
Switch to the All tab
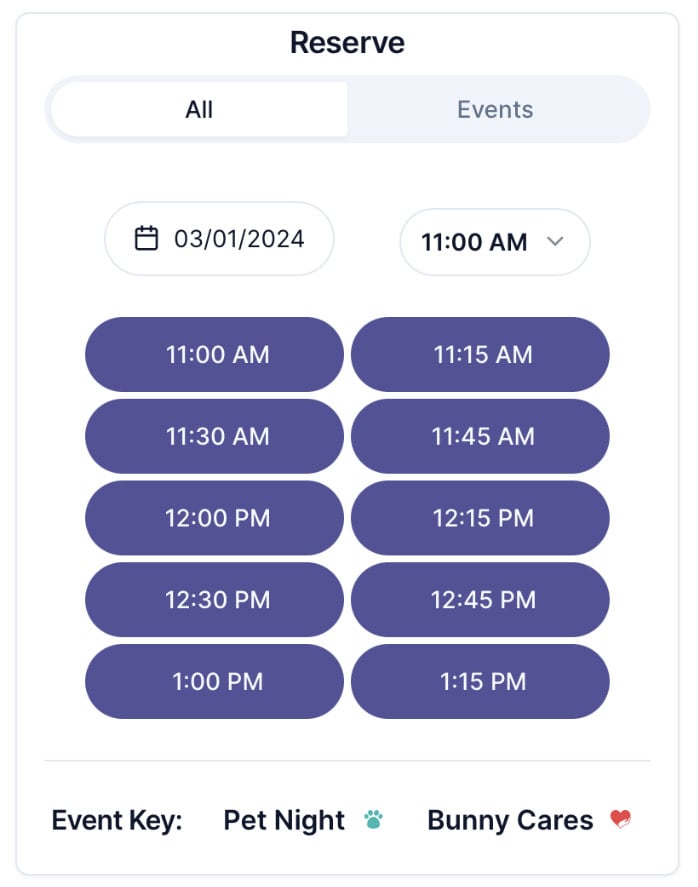coord(199,109)
